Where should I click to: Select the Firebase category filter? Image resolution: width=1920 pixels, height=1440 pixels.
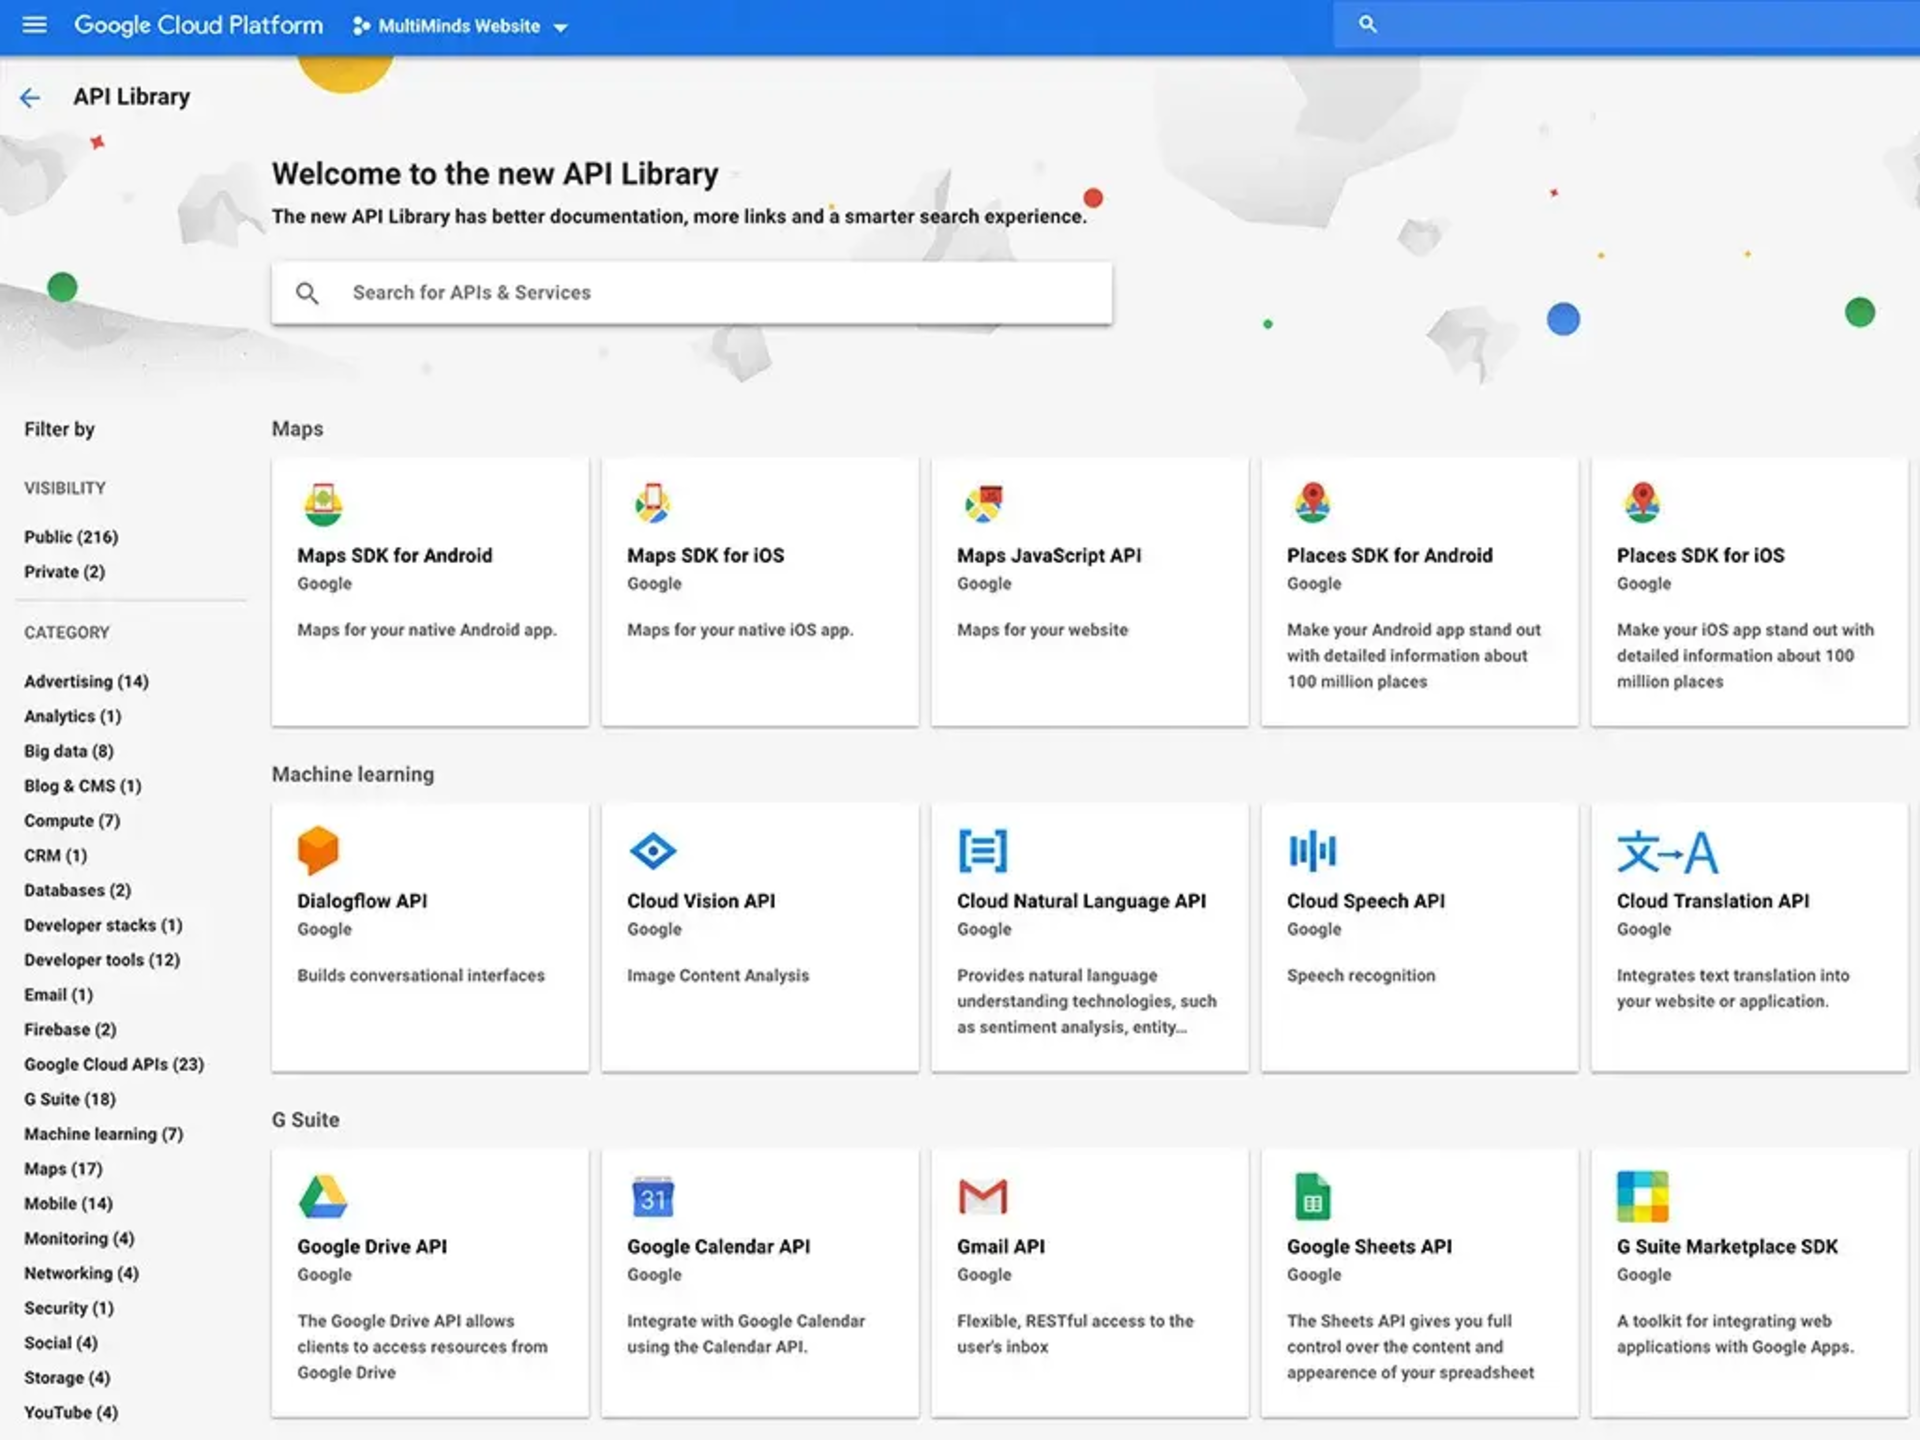69,1029
